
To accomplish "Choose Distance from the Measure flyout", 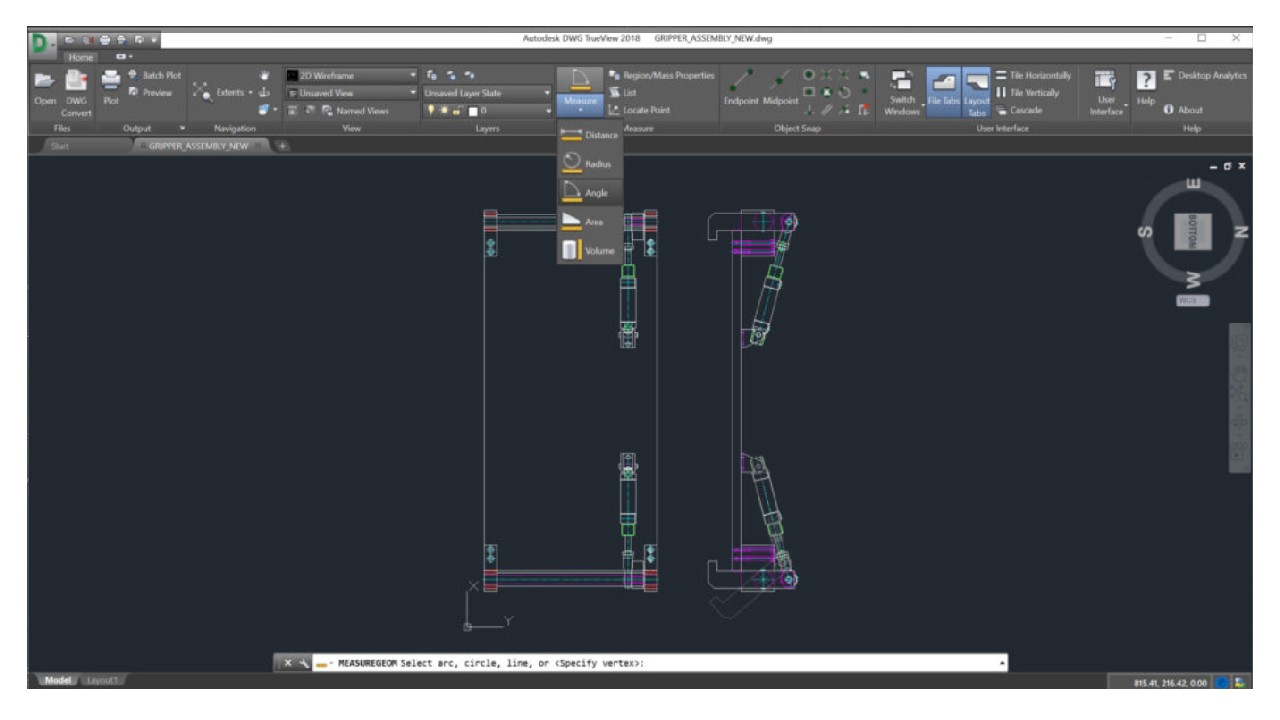I will click(591, 135).
